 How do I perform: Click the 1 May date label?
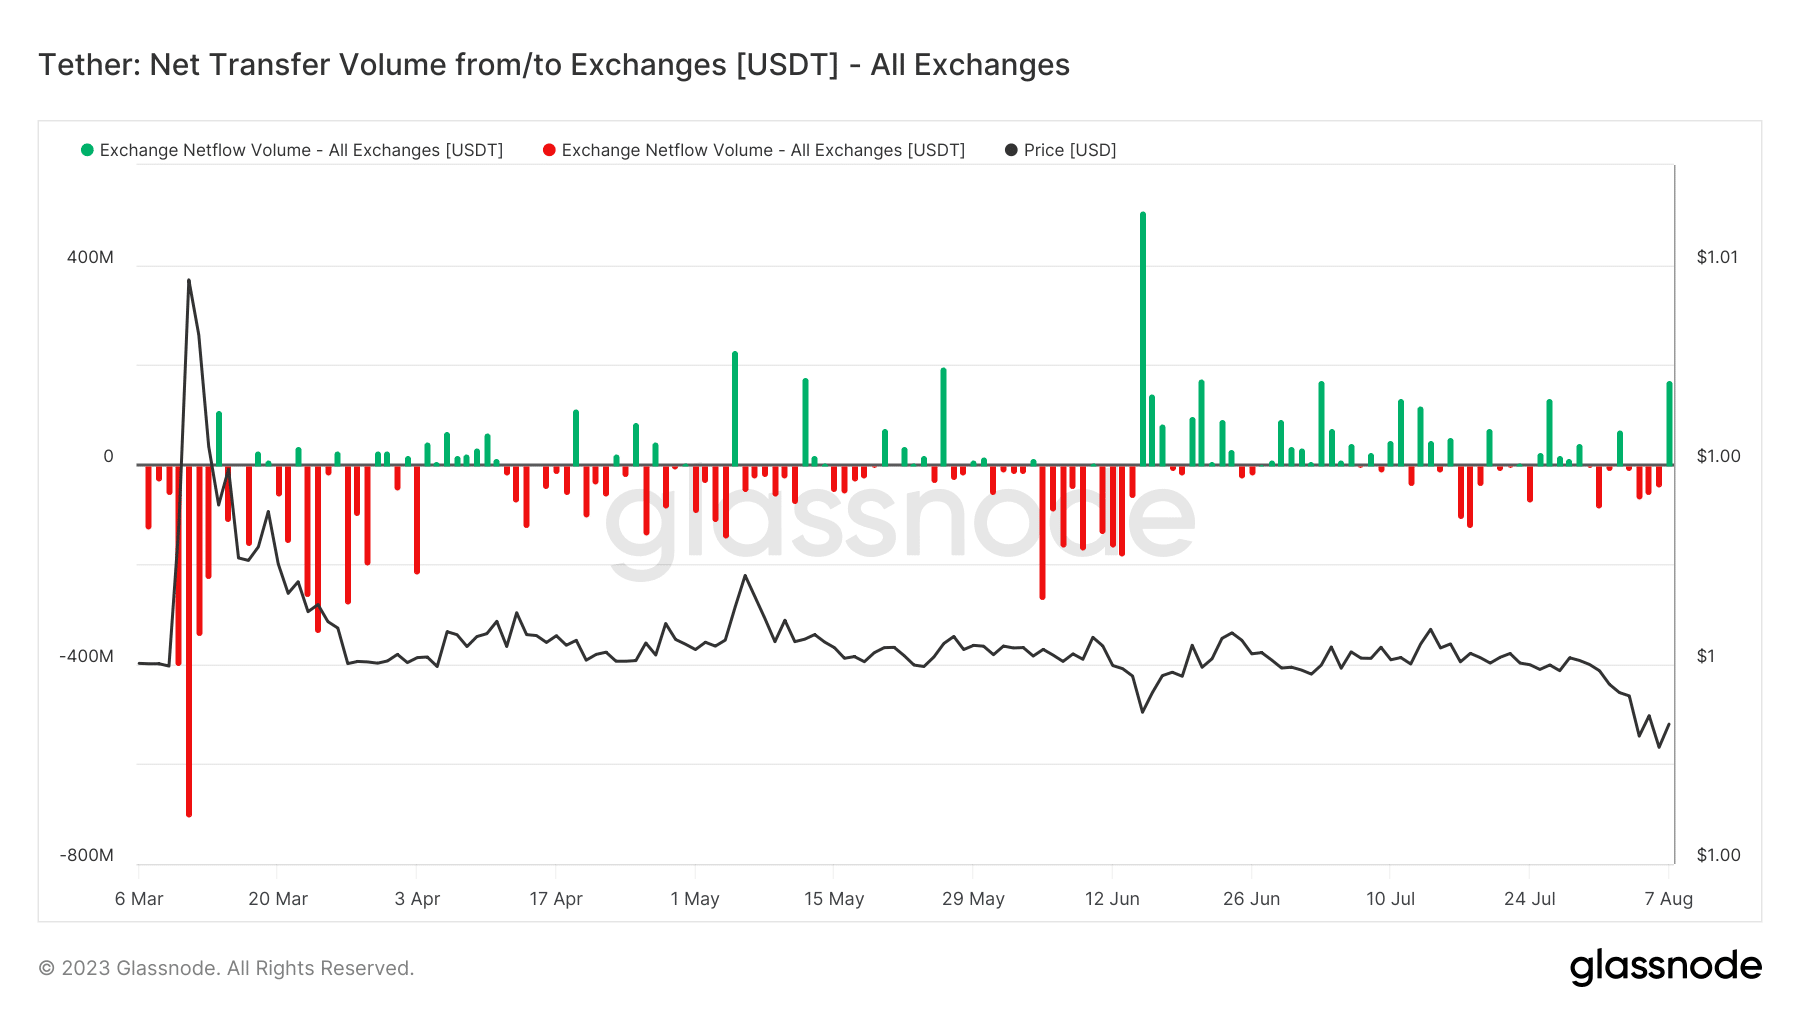[695, 899]
